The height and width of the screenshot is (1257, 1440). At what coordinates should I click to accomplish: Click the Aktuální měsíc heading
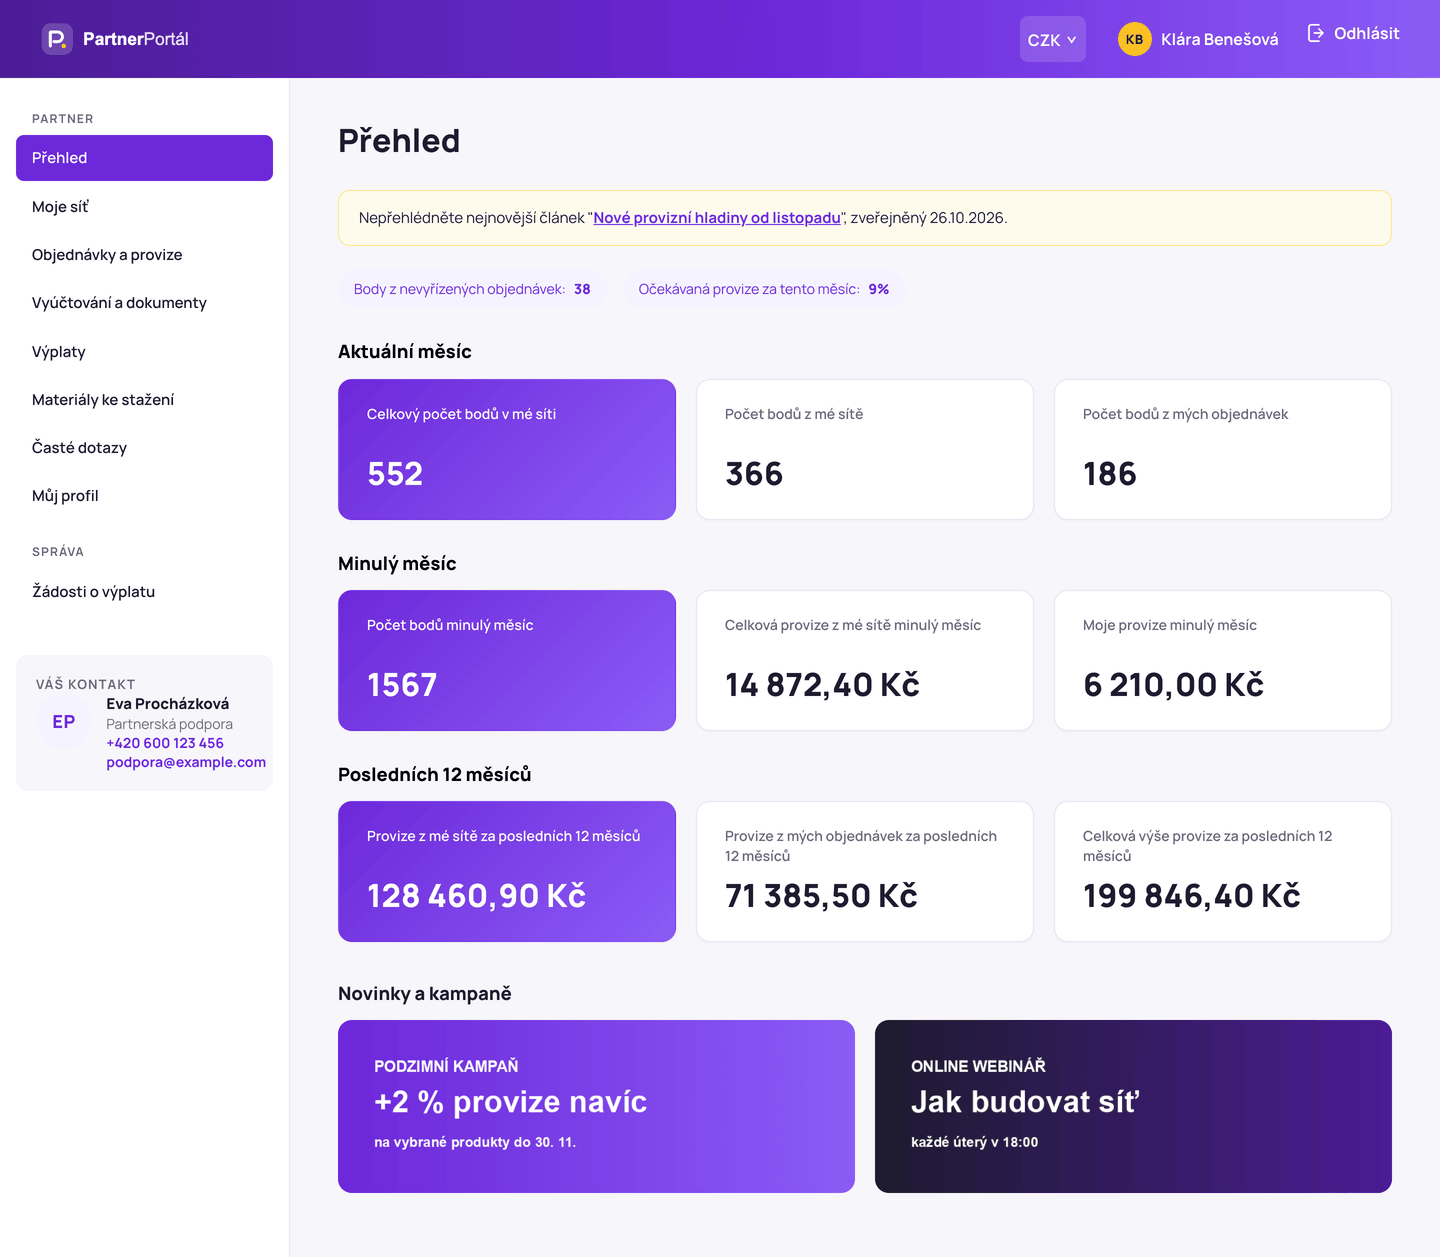click(405, 352)
